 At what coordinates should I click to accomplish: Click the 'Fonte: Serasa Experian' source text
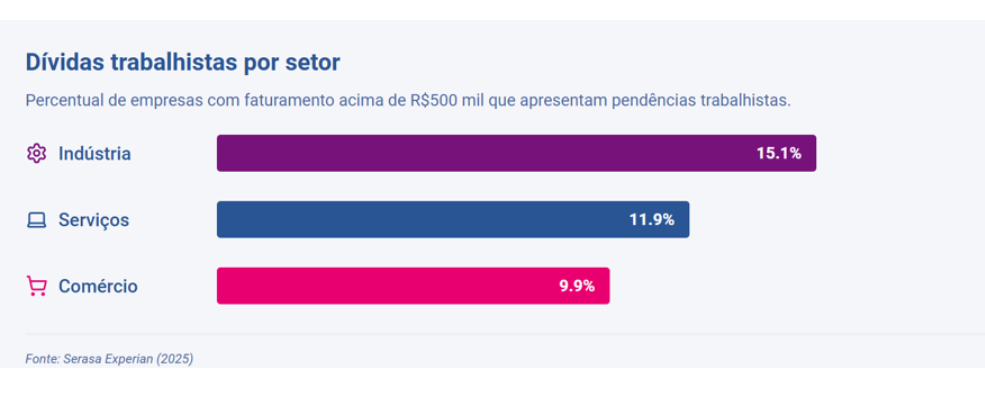pyautogui.click(x=88, y=358)
